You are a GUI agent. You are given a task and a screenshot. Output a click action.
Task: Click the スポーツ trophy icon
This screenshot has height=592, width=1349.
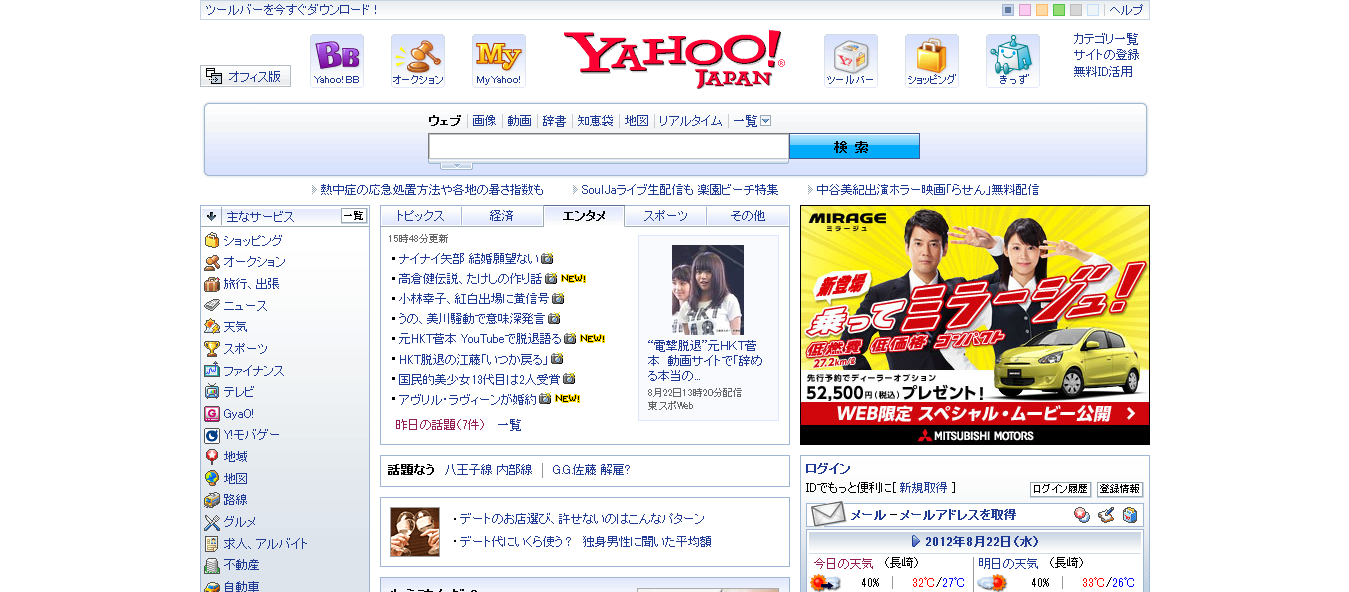click(212, 349)
